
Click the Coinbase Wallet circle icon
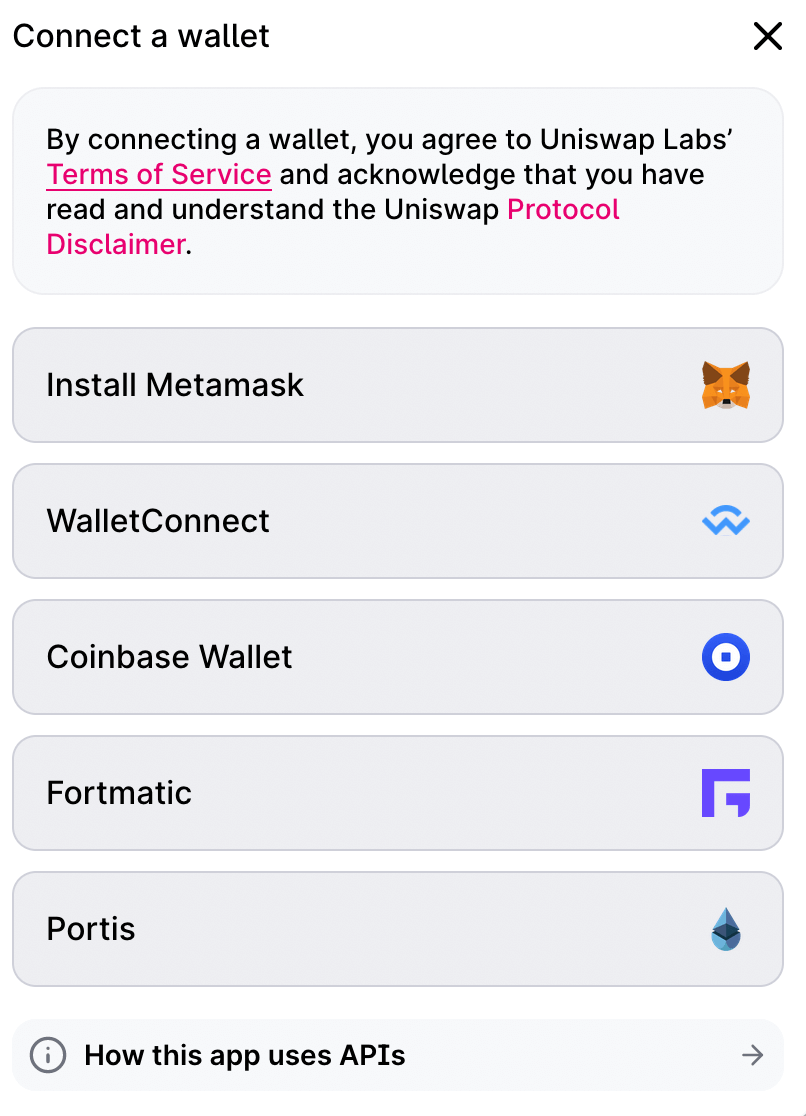pos(726,657)
